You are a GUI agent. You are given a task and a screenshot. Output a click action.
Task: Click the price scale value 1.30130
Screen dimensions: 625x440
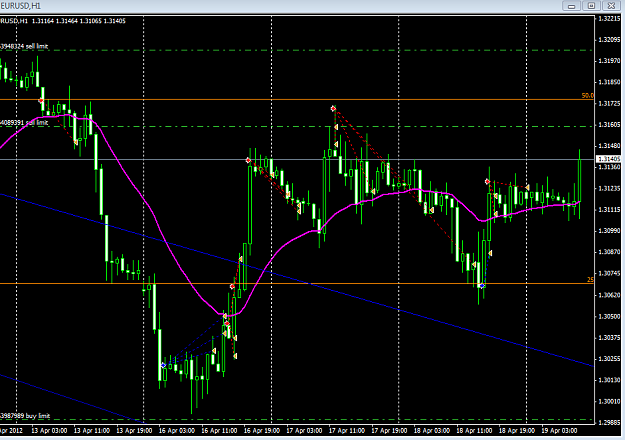click(x=609, y=380)
